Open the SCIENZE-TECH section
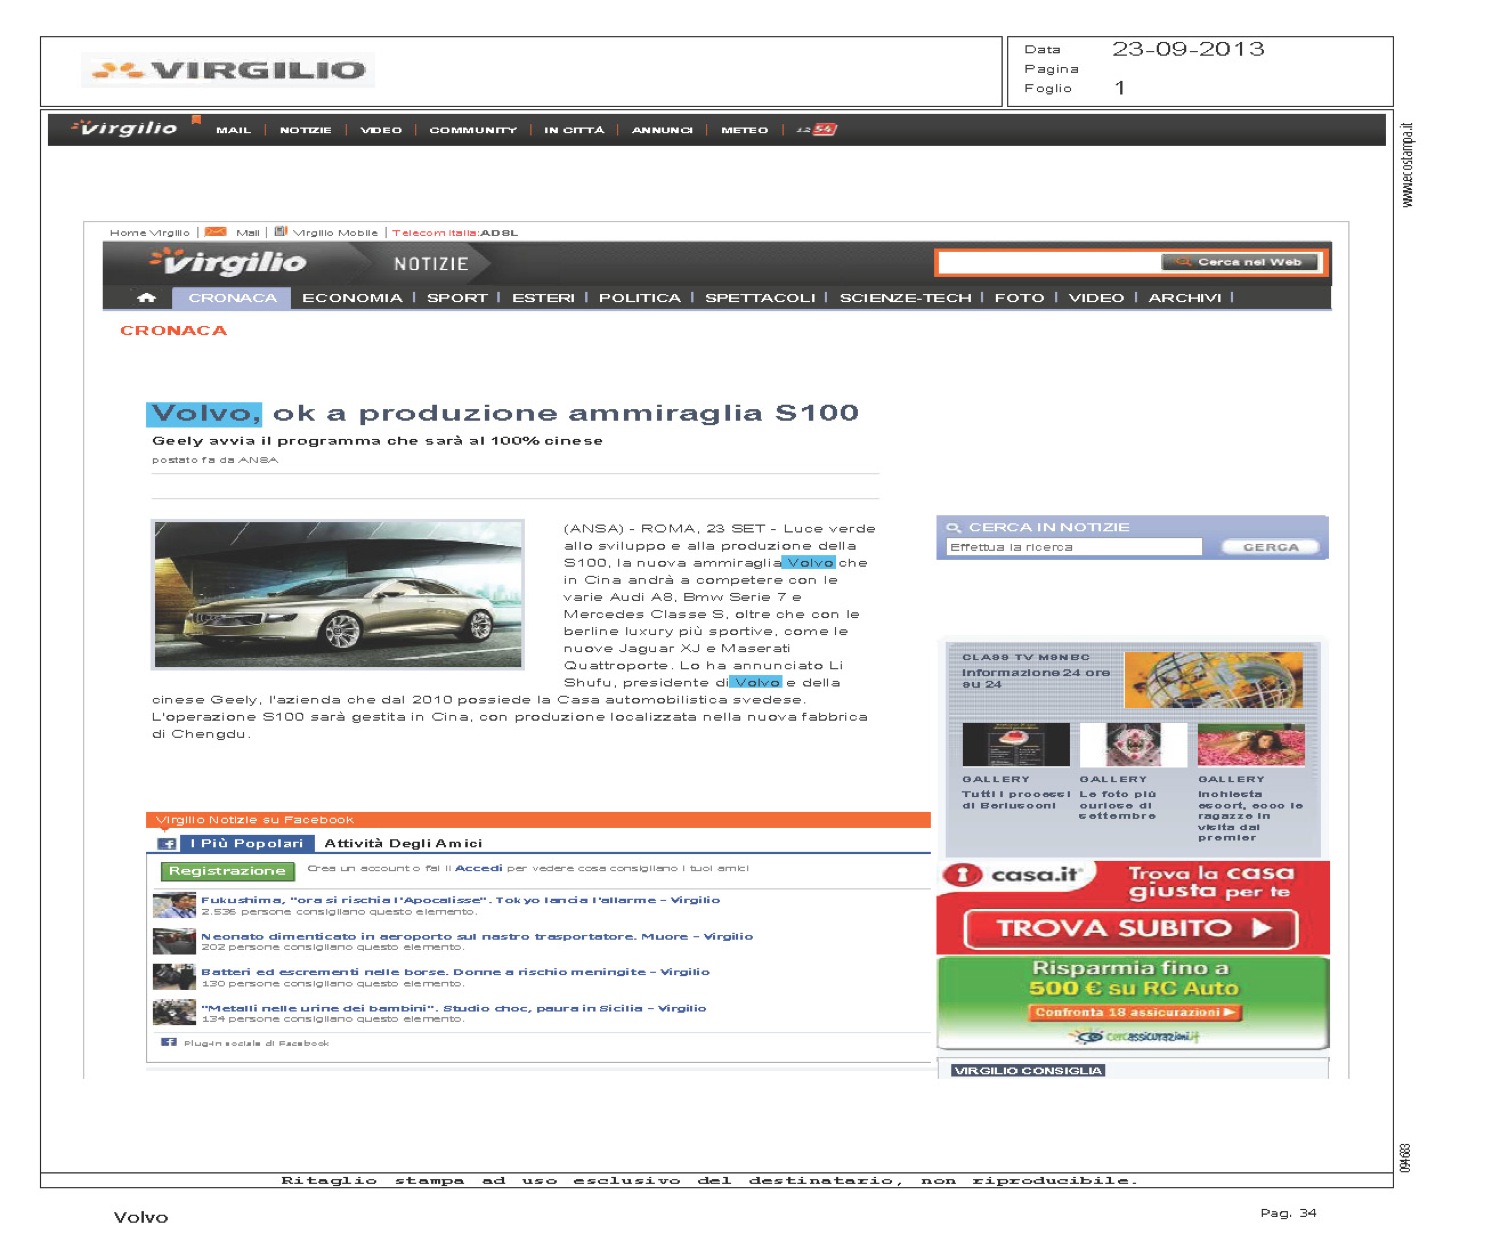 (905, 298)
